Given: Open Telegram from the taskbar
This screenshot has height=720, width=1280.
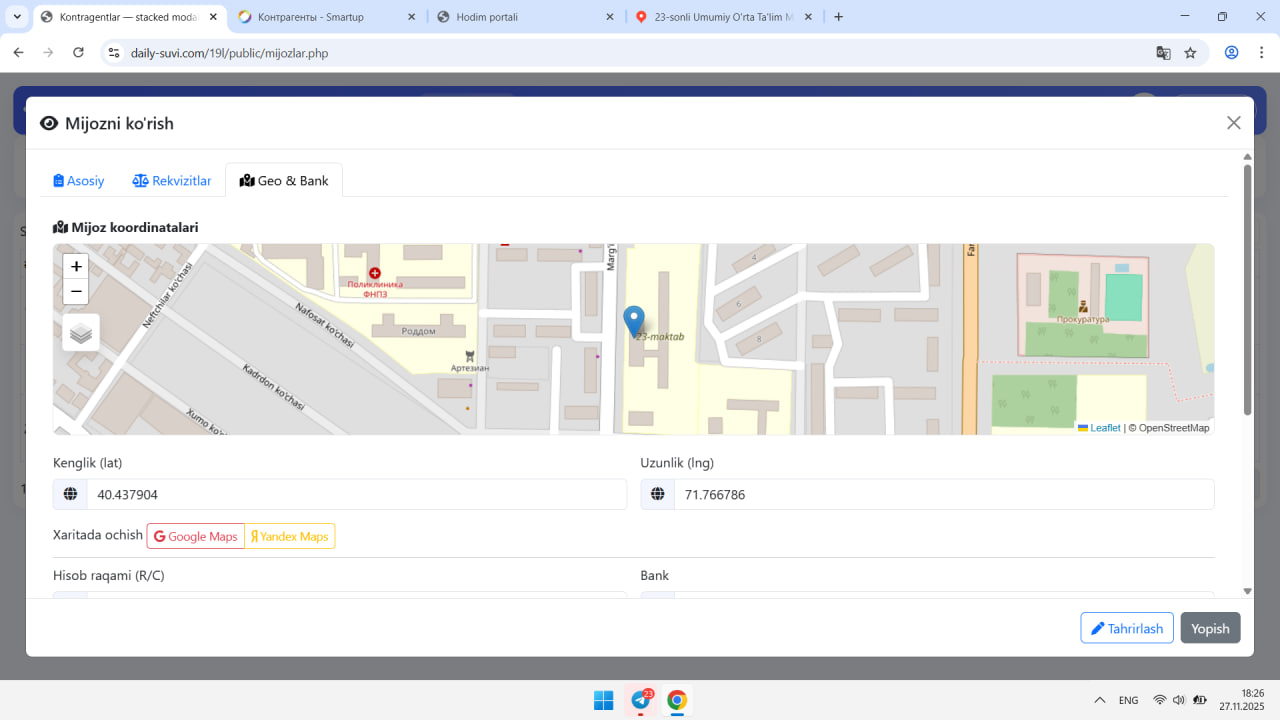Looking at the screenshot, I should pyautogui.click(x=640, y=700).
